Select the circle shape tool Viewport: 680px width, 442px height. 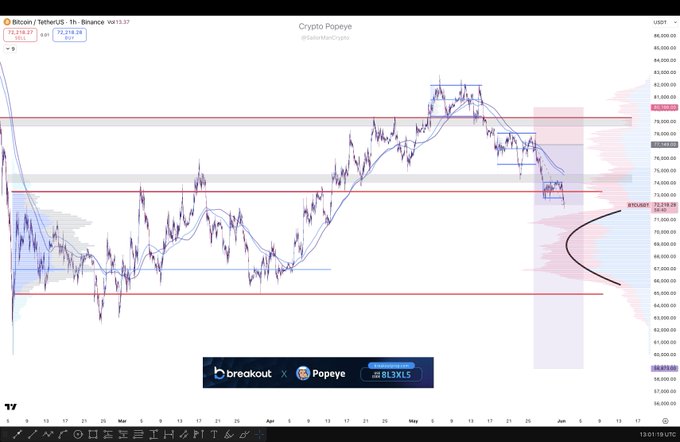point(78,434)
